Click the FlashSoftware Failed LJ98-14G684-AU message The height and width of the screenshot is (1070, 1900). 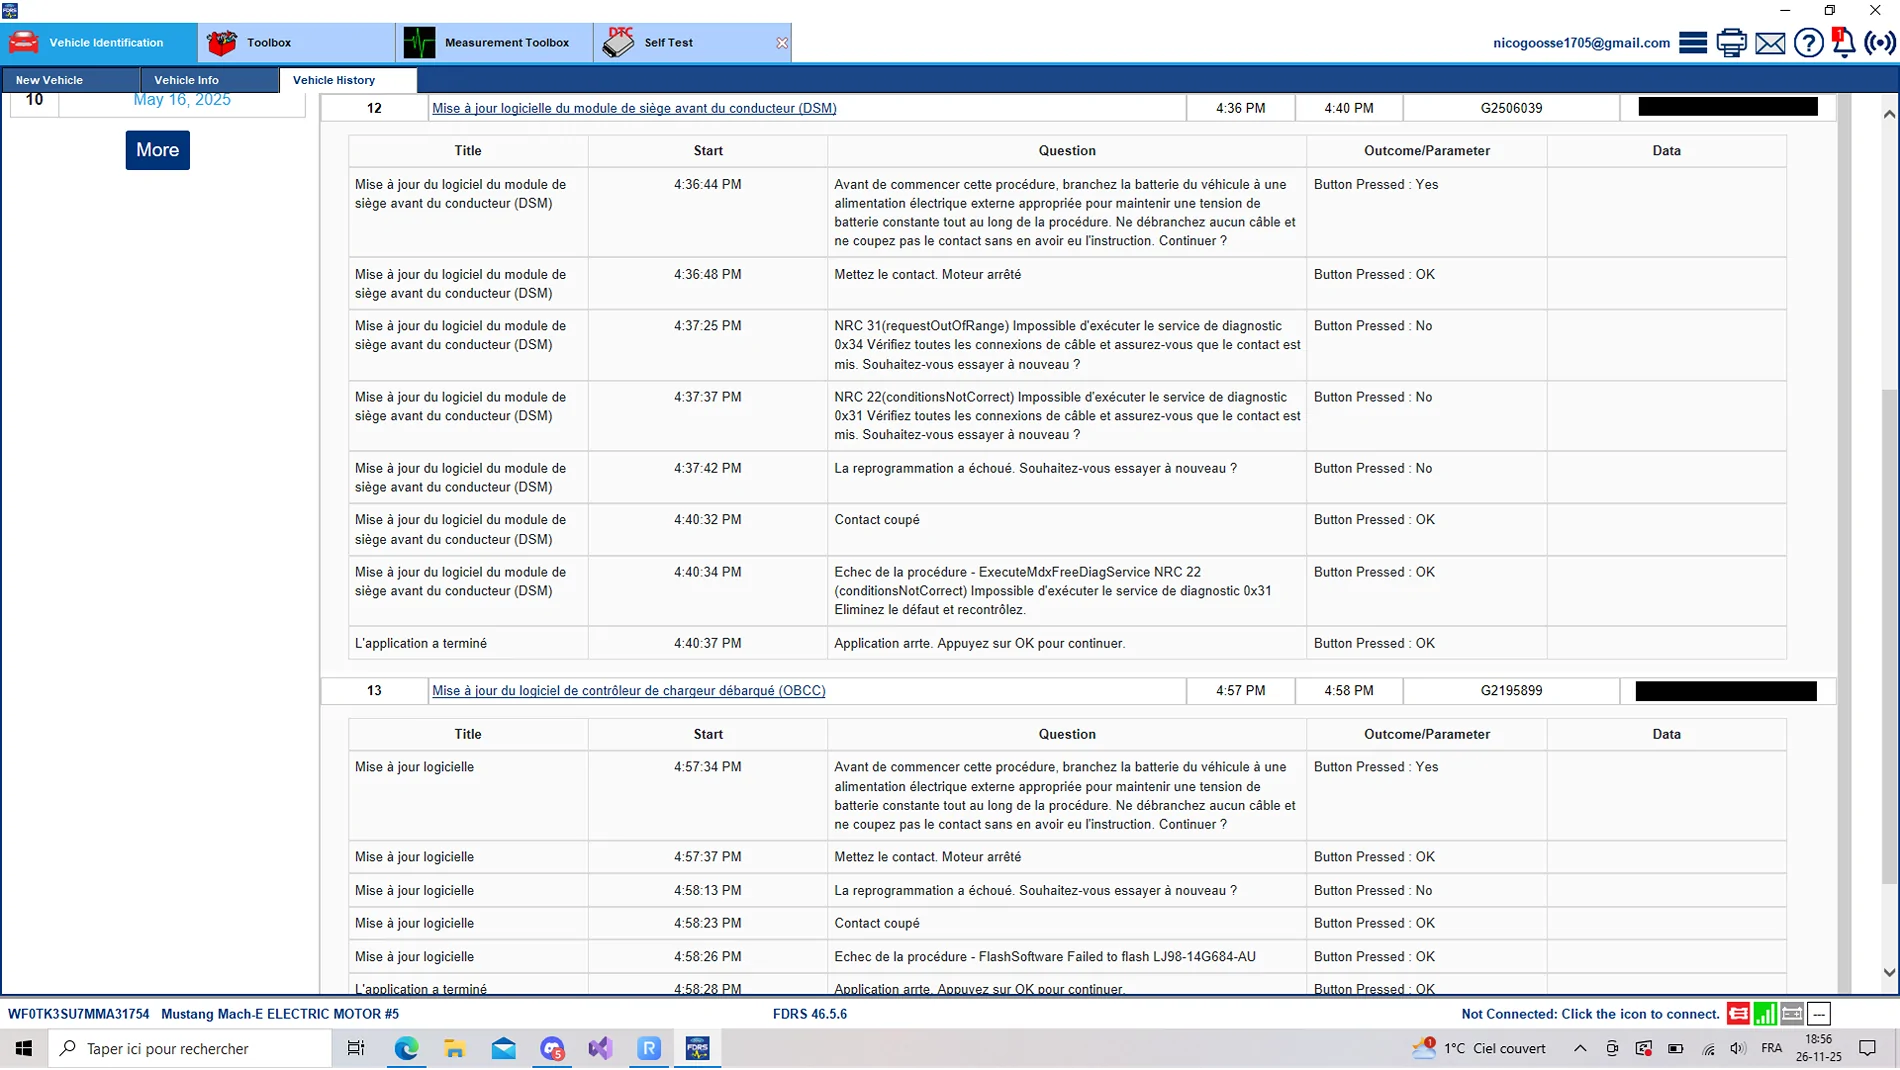(1045, 957)
